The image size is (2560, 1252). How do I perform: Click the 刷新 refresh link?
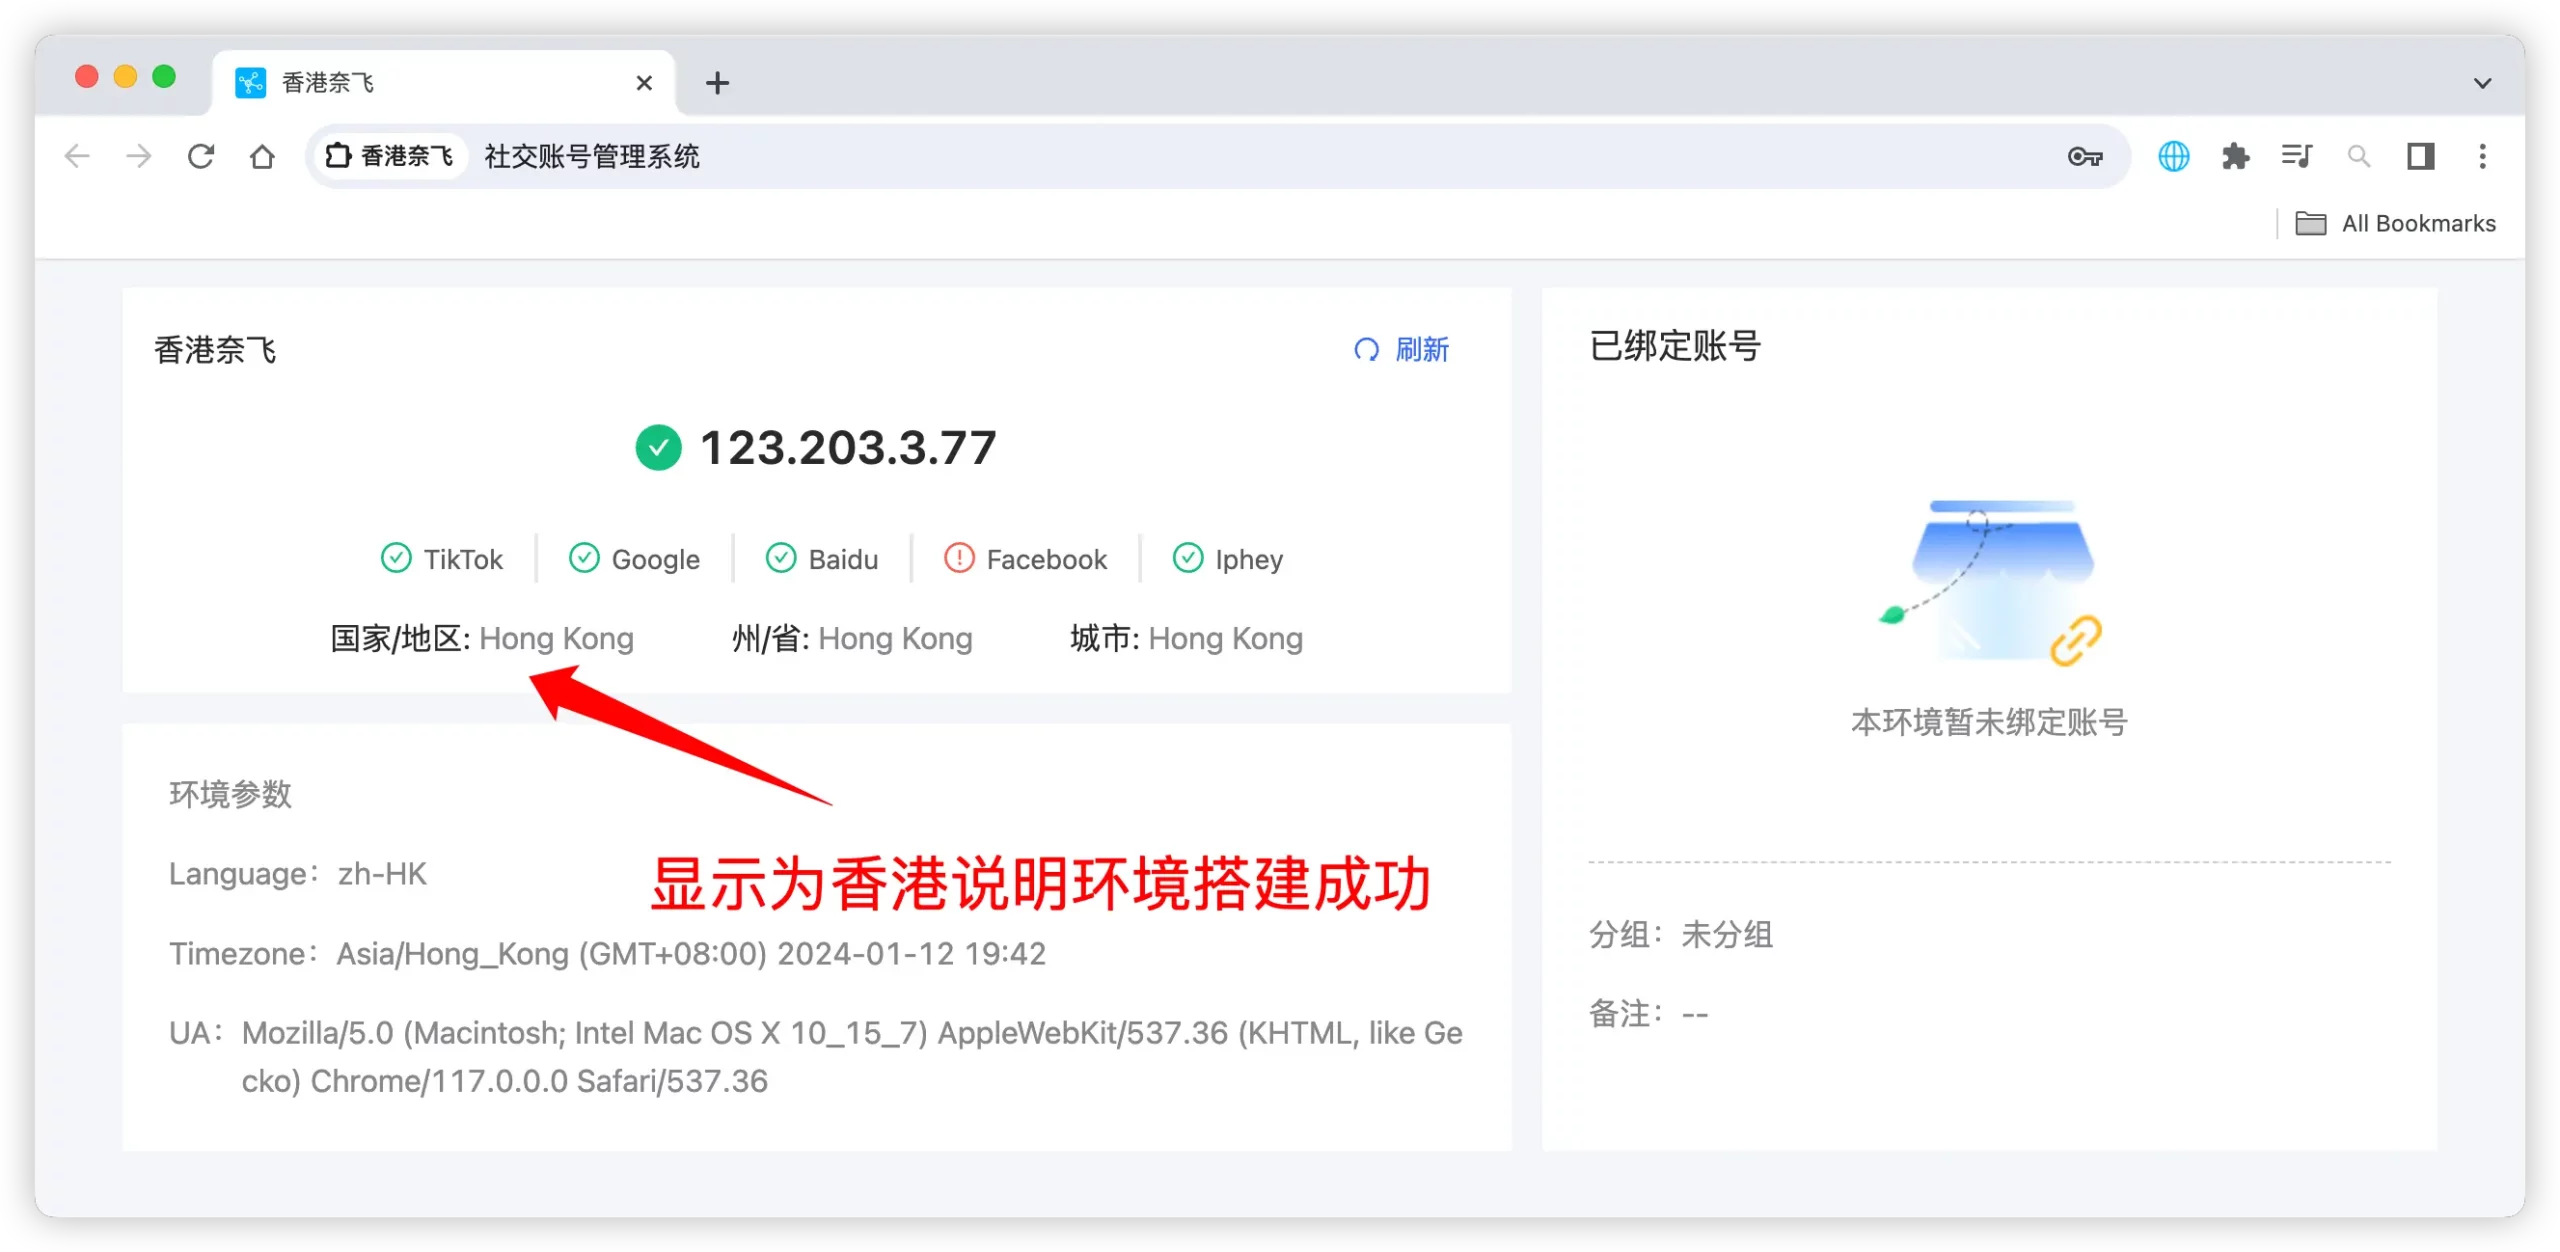(1402, 349)
